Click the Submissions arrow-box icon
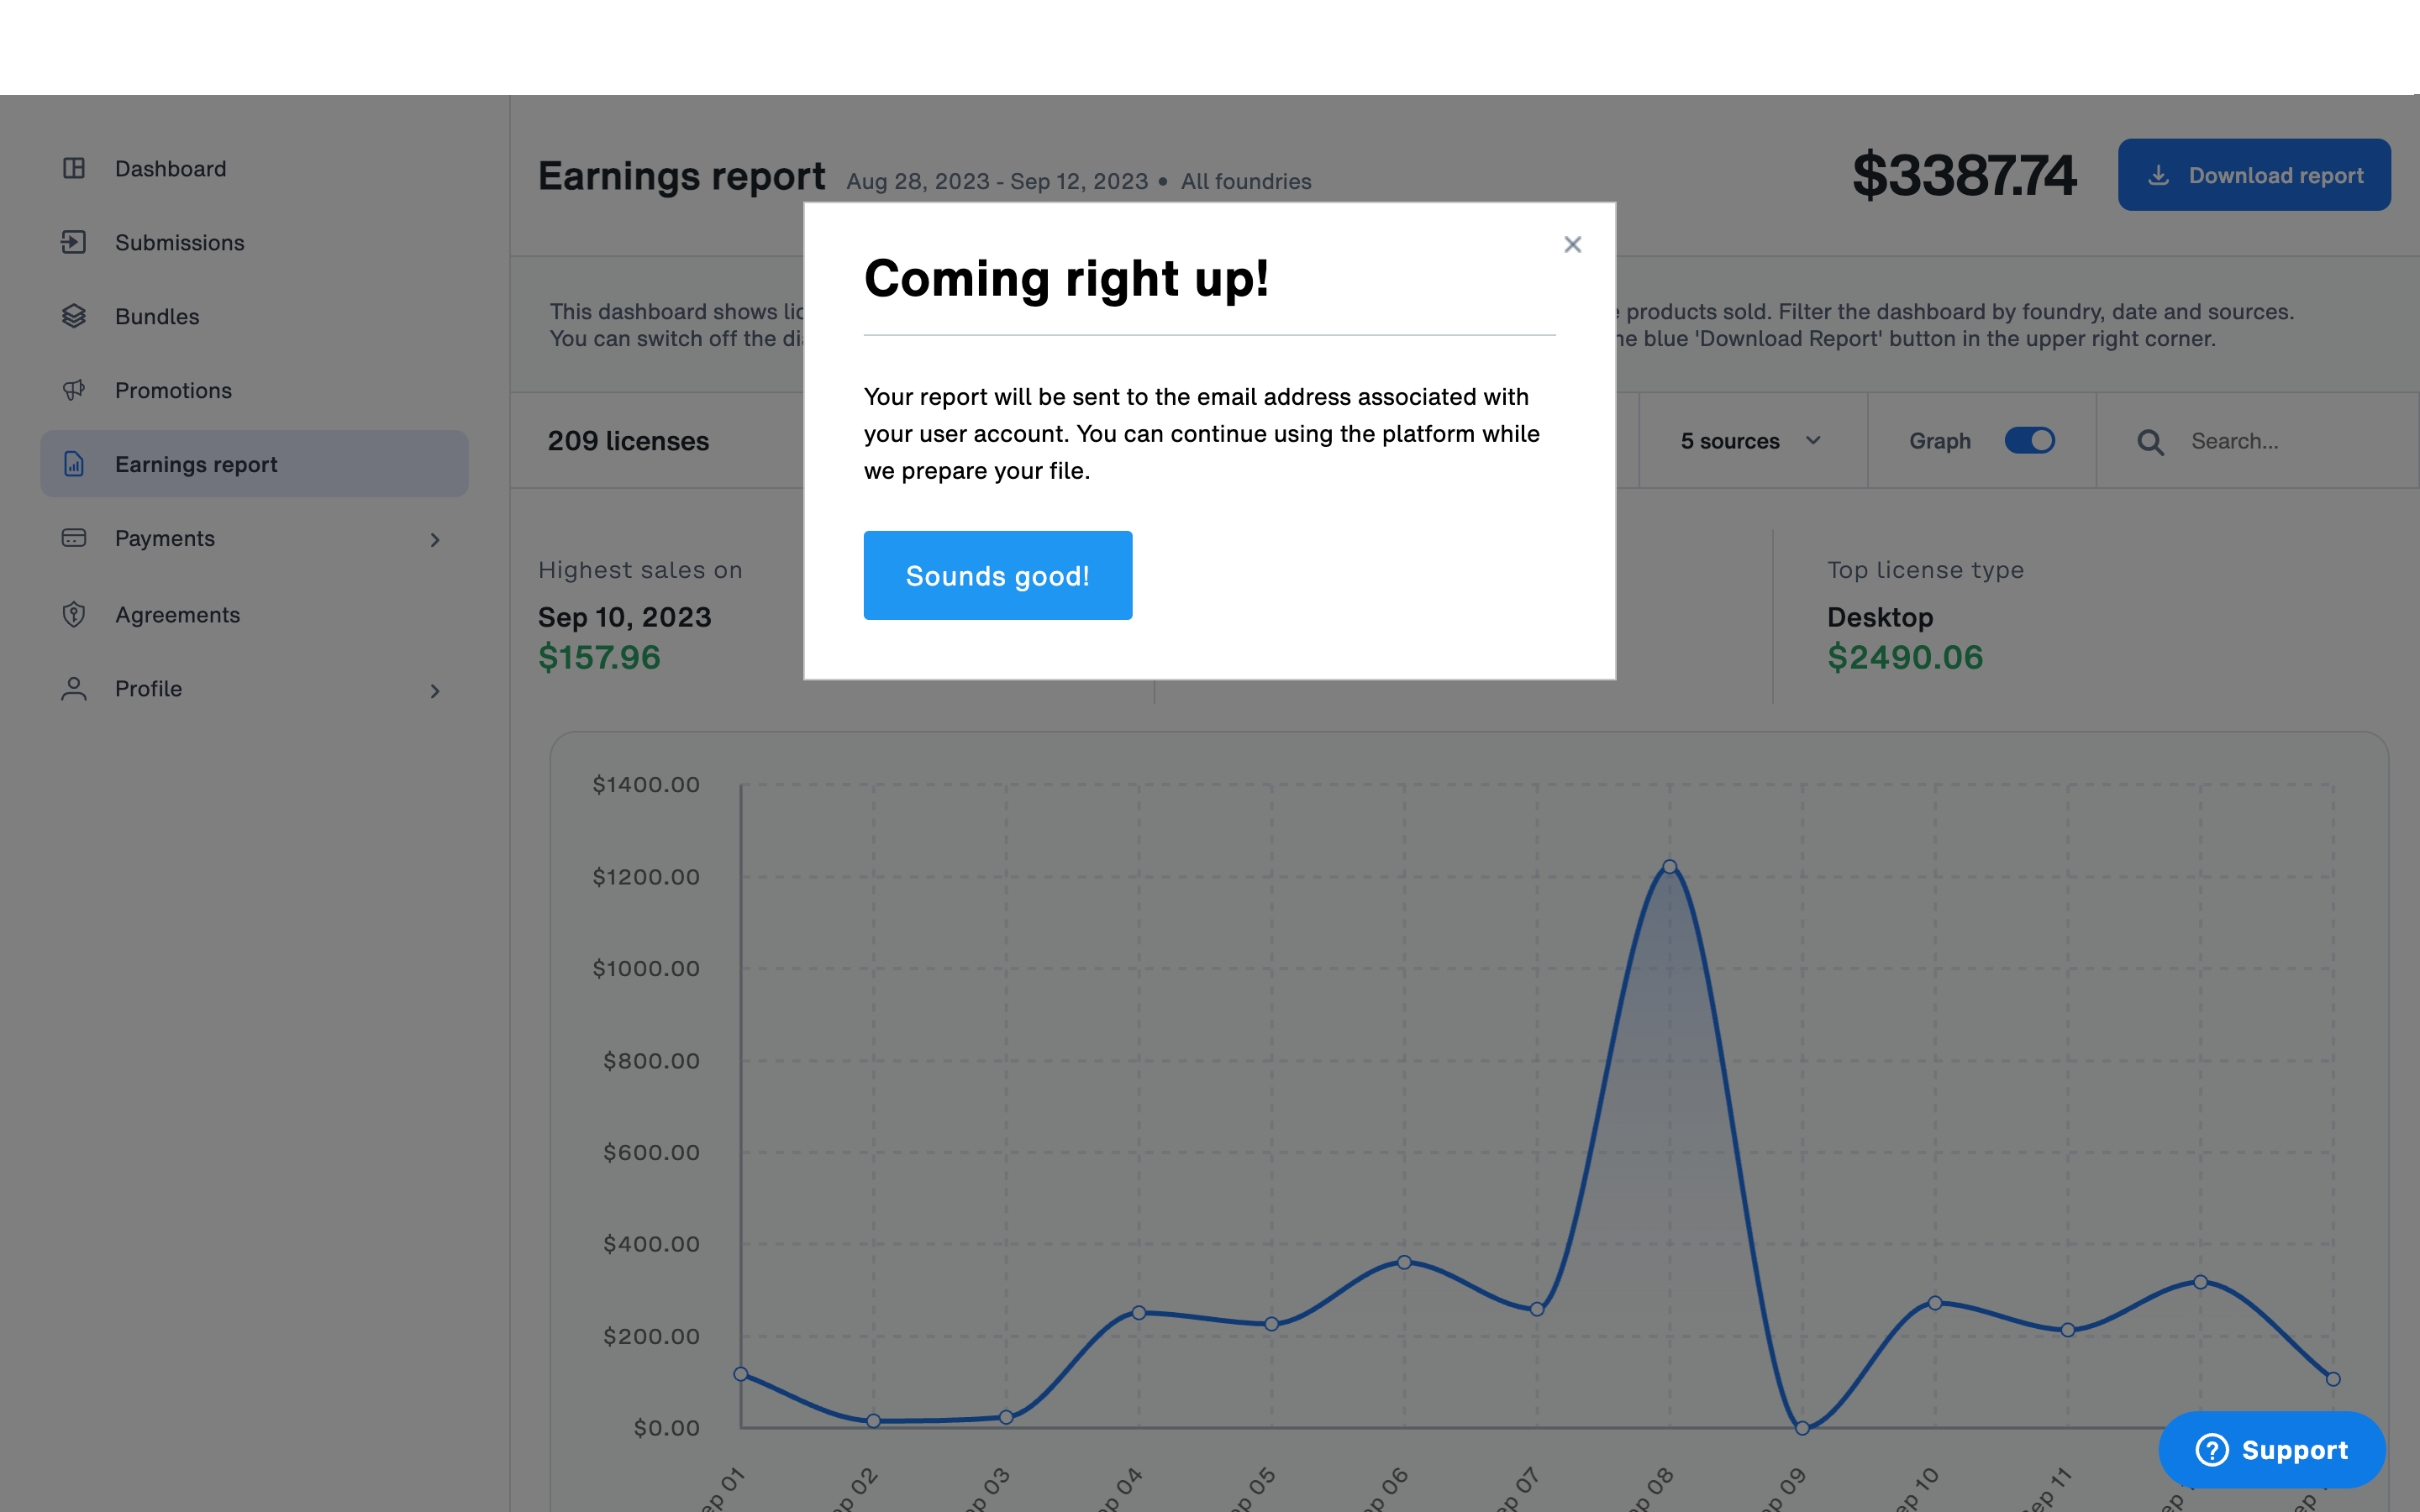 pyautogui.click(x=74, y=242)
